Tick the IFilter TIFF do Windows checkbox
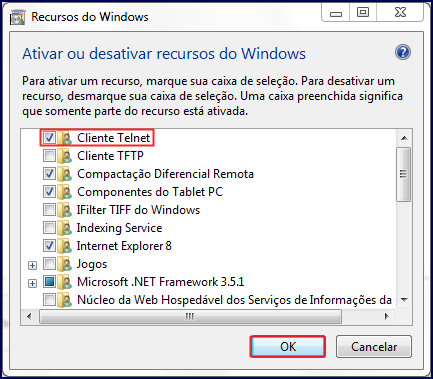Image resolution: width=433 pixels, height=379 pixels. tap(49, 209)
